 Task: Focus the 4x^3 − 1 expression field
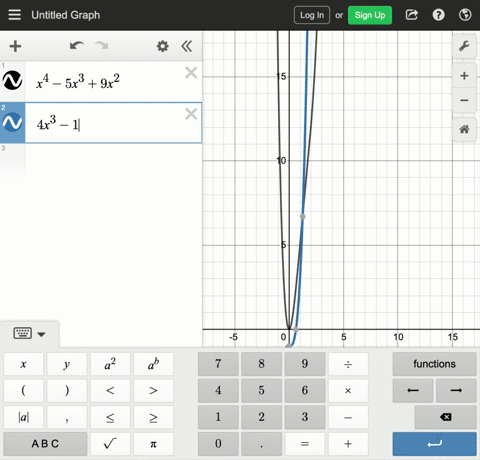113,123
